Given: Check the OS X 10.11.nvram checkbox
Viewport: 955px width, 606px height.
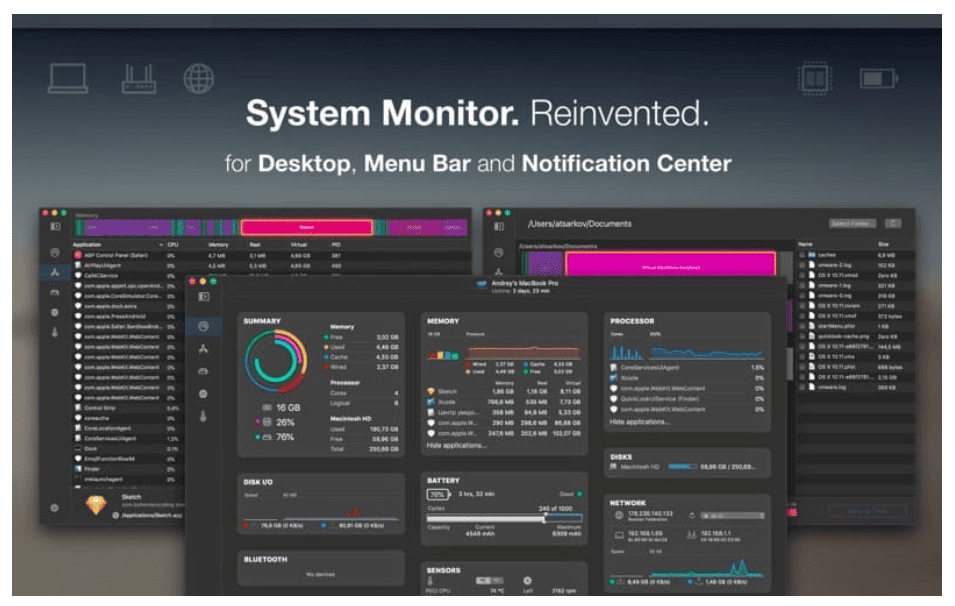Looking at the screenshot, I should pyautogui.click(x=802, y=306).
